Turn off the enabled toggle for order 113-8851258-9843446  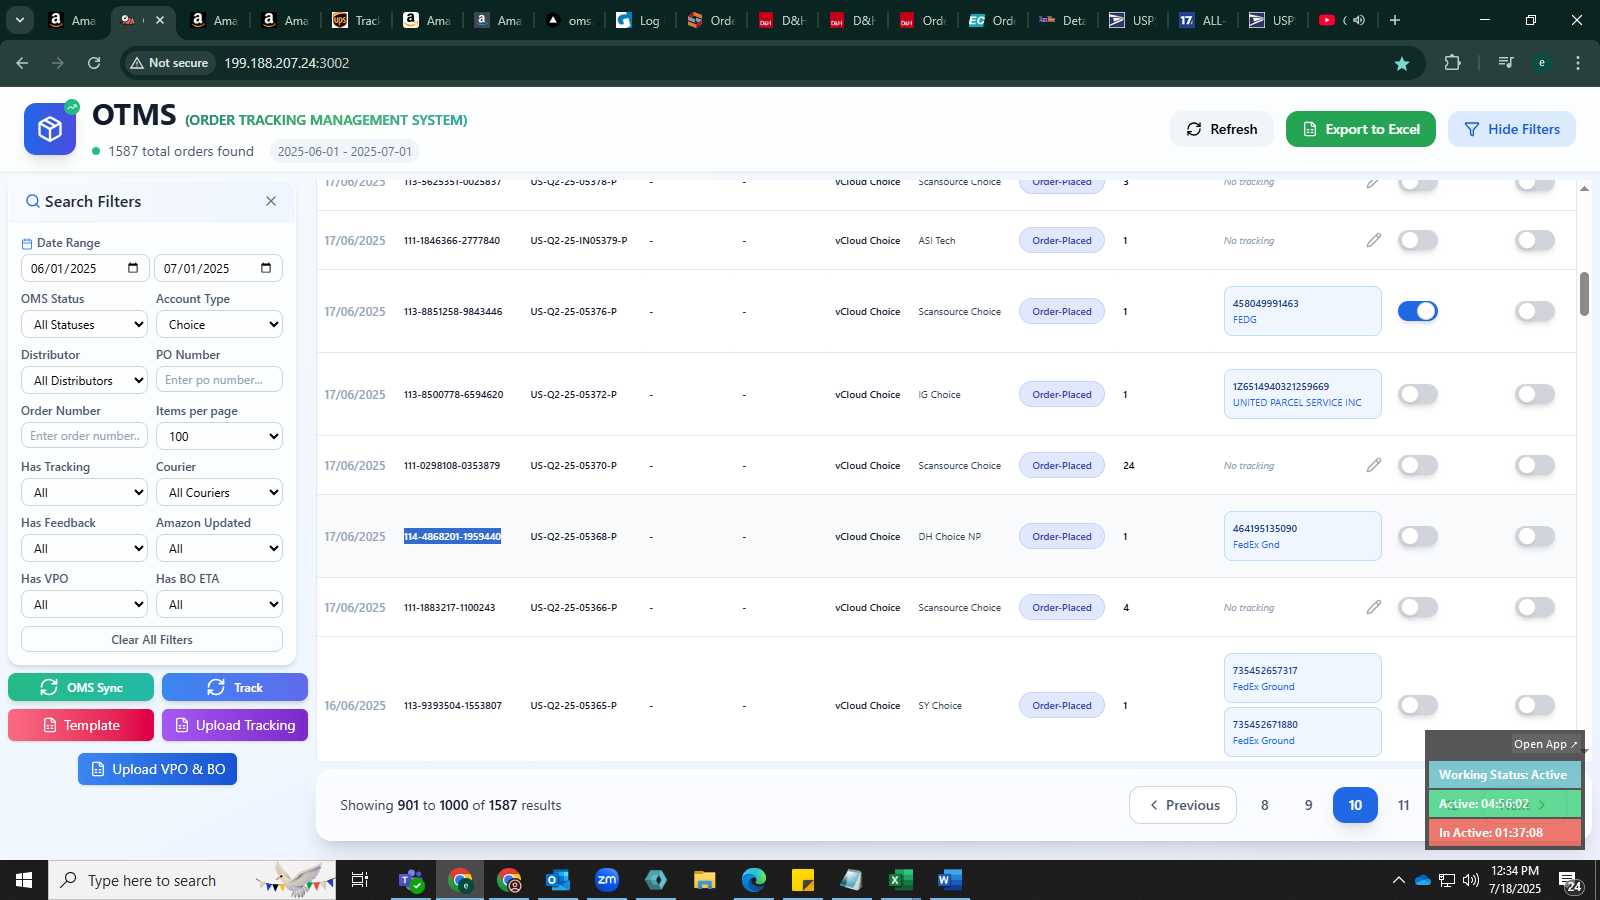click(1418, 311)
